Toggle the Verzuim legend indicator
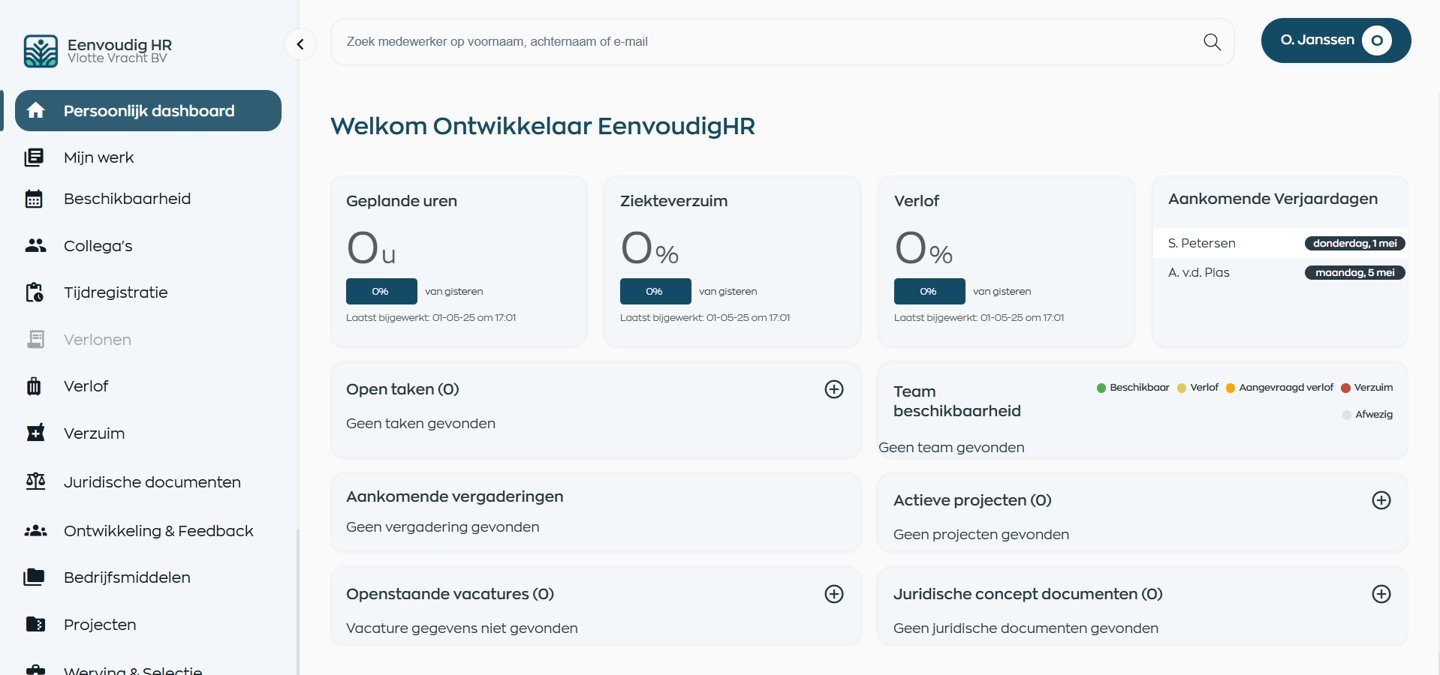The image size is (1440, 675). click(x=1349, y=387)
